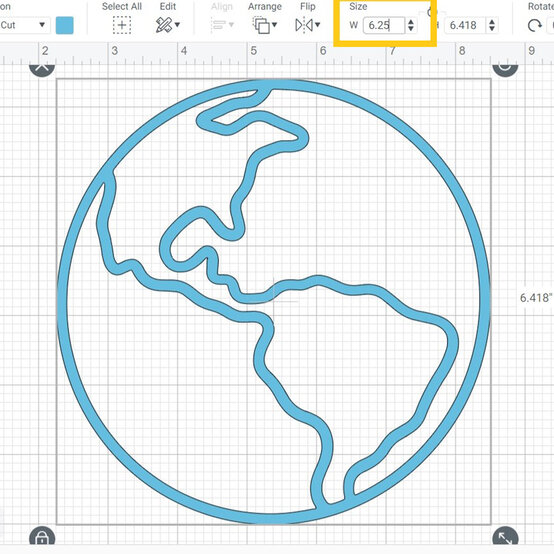Click the blue linetype color swatch
554x554 pixels.
pos(65,25)
